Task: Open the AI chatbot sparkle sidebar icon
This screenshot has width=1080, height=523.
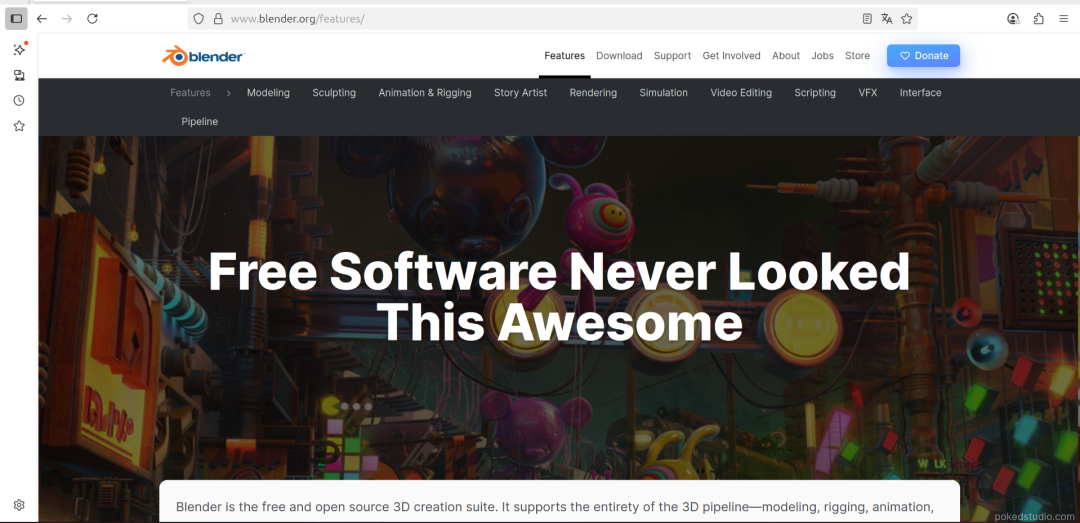Action: [19, 50]
